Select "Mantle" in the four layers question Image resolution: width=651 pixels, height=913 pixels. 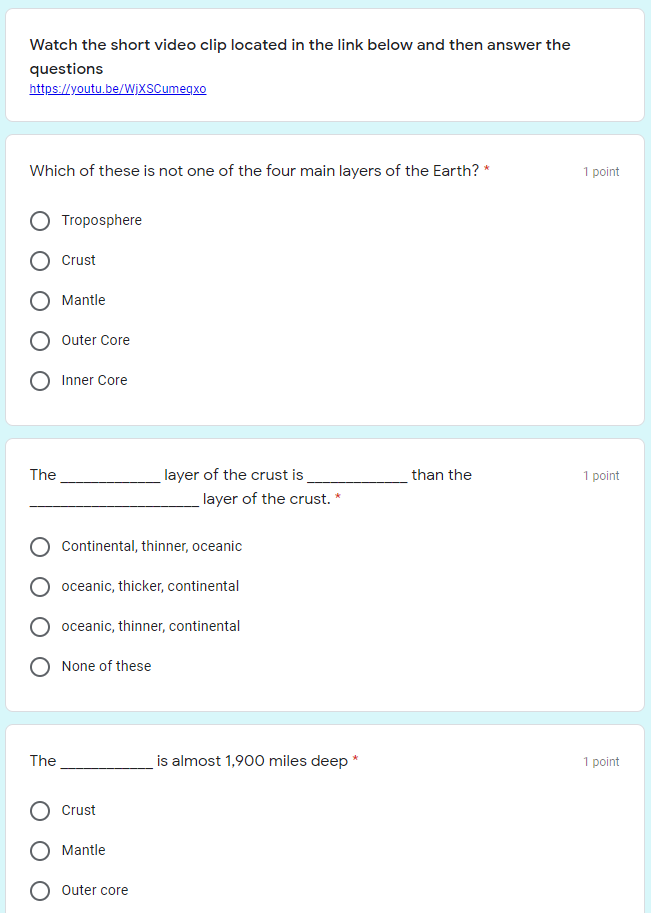click(x=40, y=300)
